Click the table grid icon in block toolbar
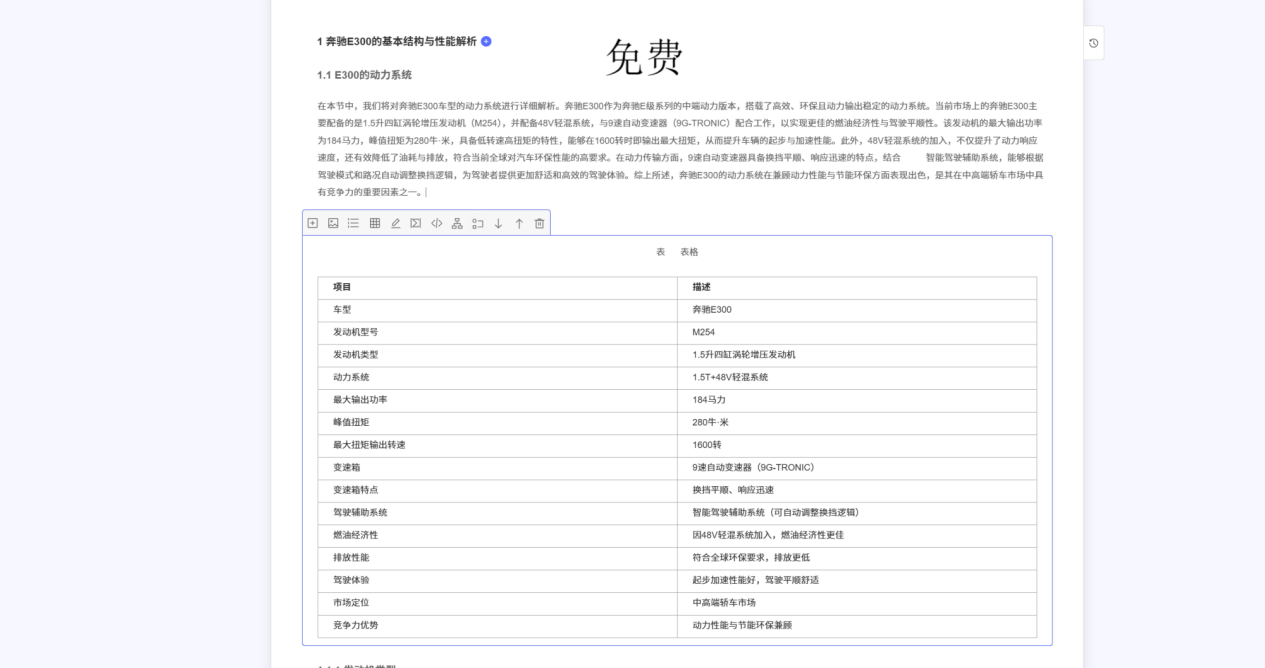 click(375, 223)
